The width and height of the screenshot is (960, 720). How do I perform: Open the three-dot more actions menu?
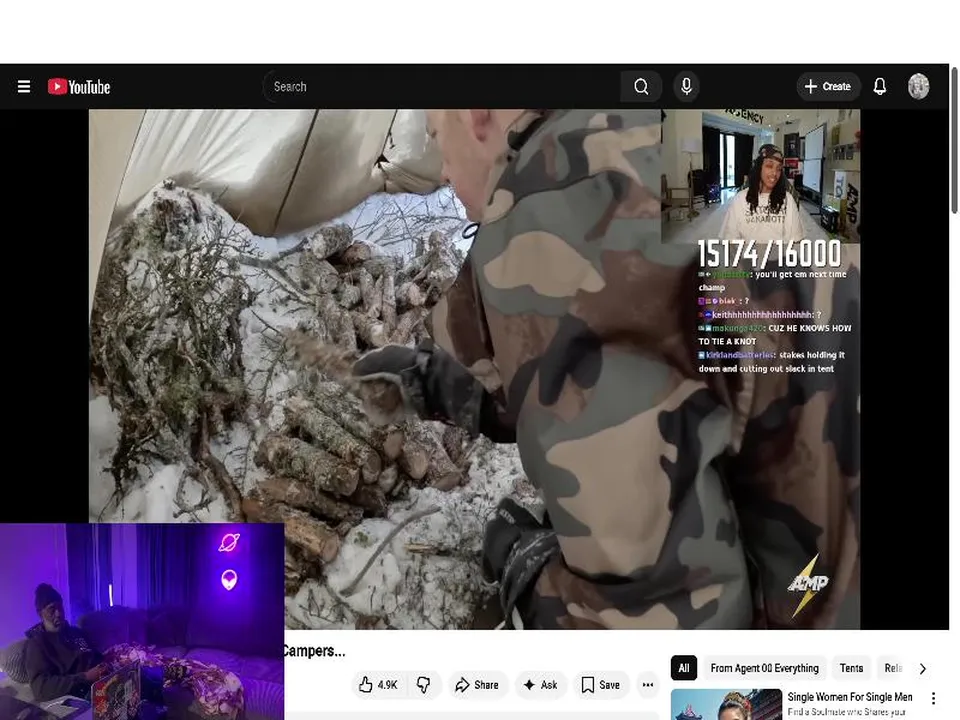648,684
